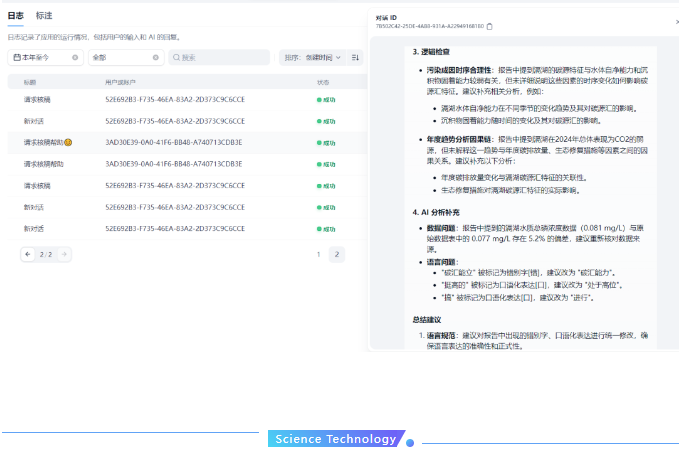The image size is (684, 450).
Task: Click the 状态 column header
Action: point(323,82)
